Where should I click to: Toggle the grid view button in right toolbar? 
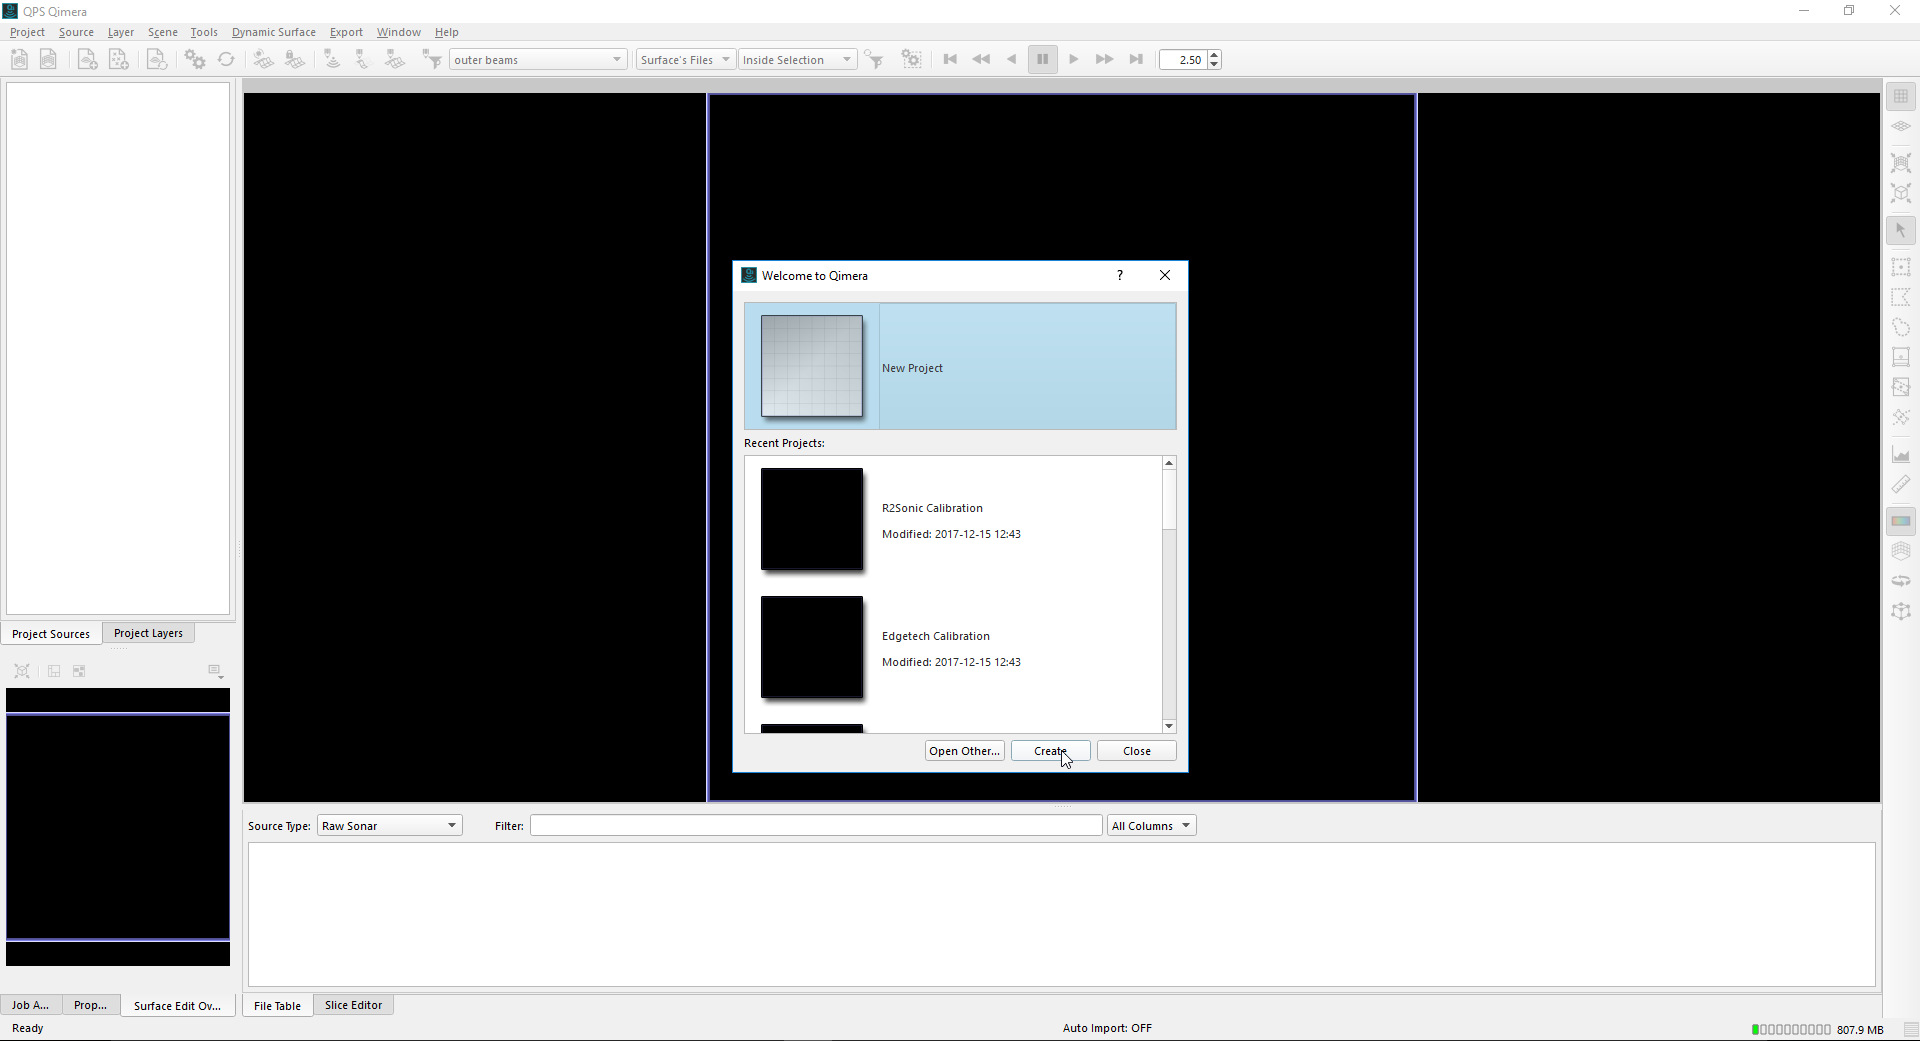pyautogui.click(x=1900, y=96)
